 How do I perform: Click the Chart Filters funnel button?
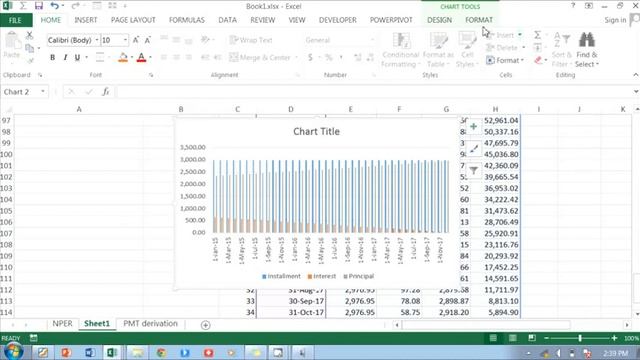473,170
